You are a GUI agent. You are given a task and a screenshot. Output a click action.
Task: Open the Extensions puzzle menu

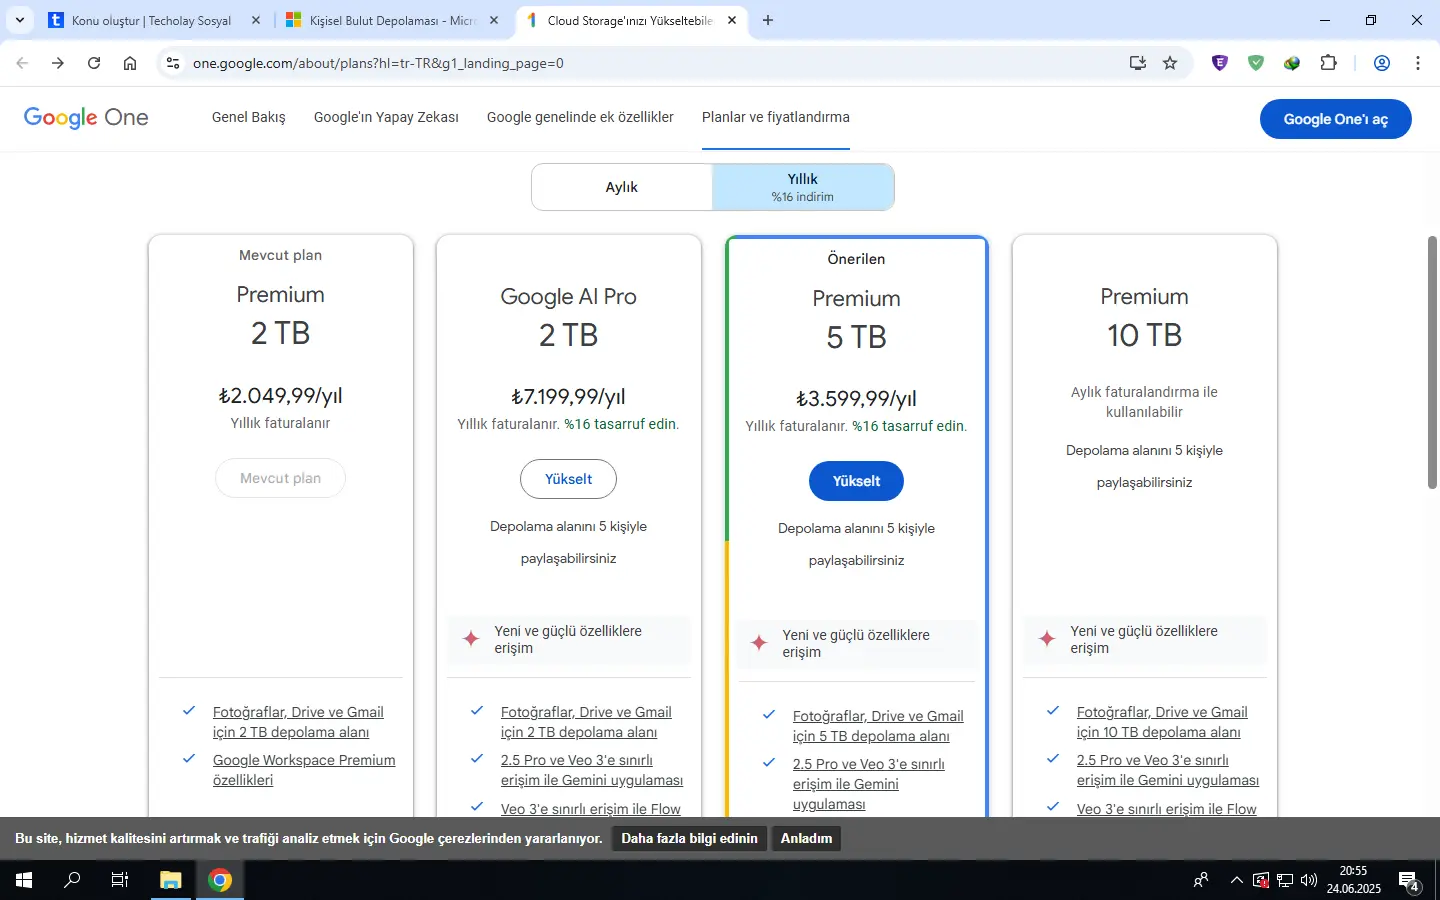click(x=1328, y=63)
